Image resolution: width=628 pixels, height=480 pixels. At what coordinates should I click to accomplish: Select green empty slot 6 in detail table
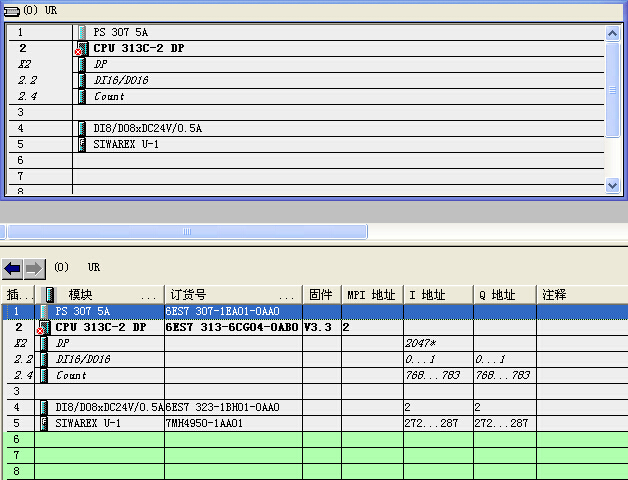(317, 440)
